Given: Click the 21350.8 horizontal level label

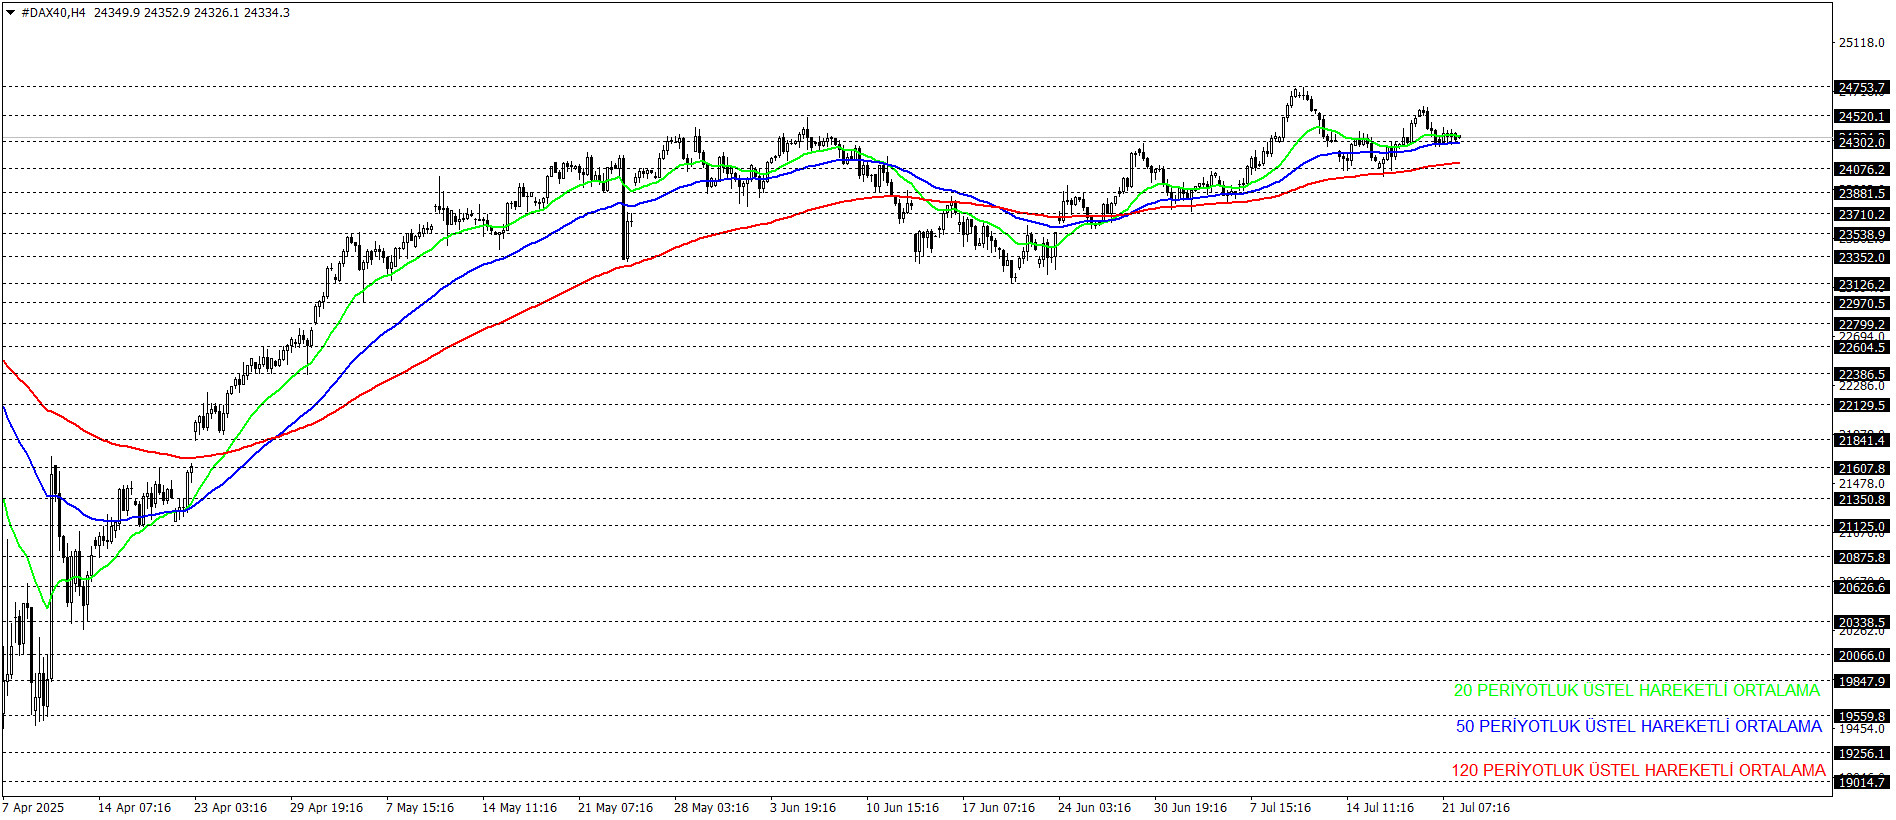Looking at the screenshot, I should tap(1862, 500).
